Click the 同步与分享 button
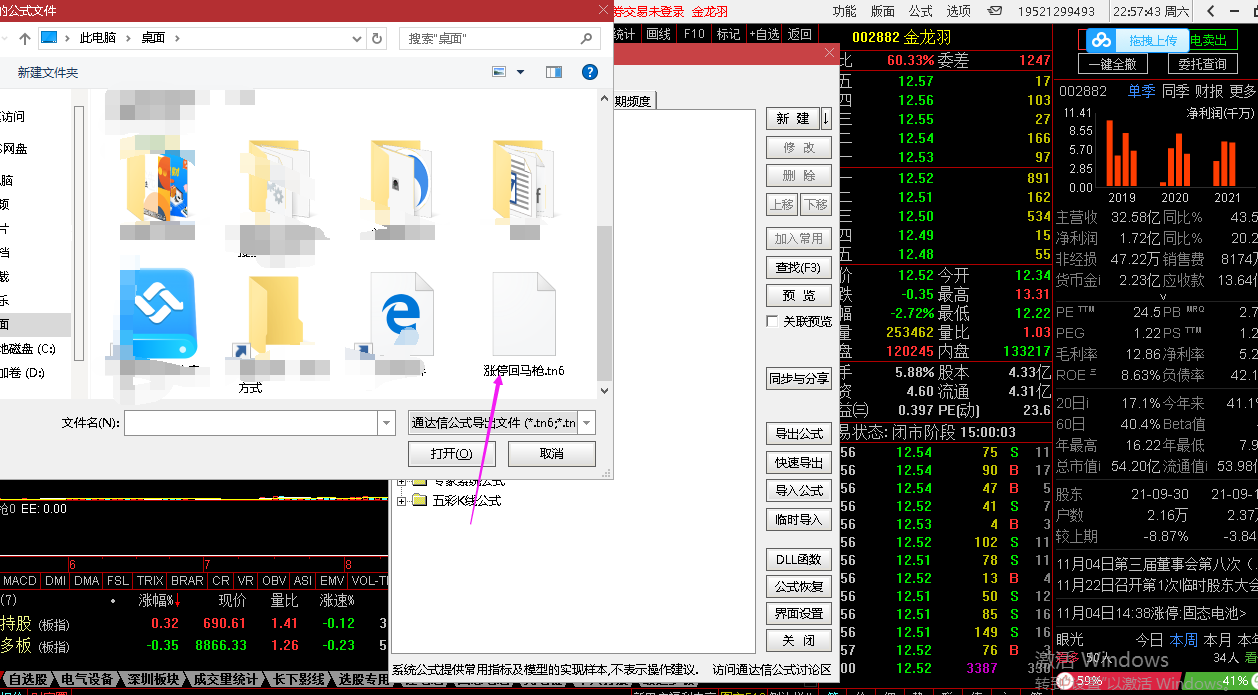Screen dimensions: 1258x695 [x=799, y=379]
